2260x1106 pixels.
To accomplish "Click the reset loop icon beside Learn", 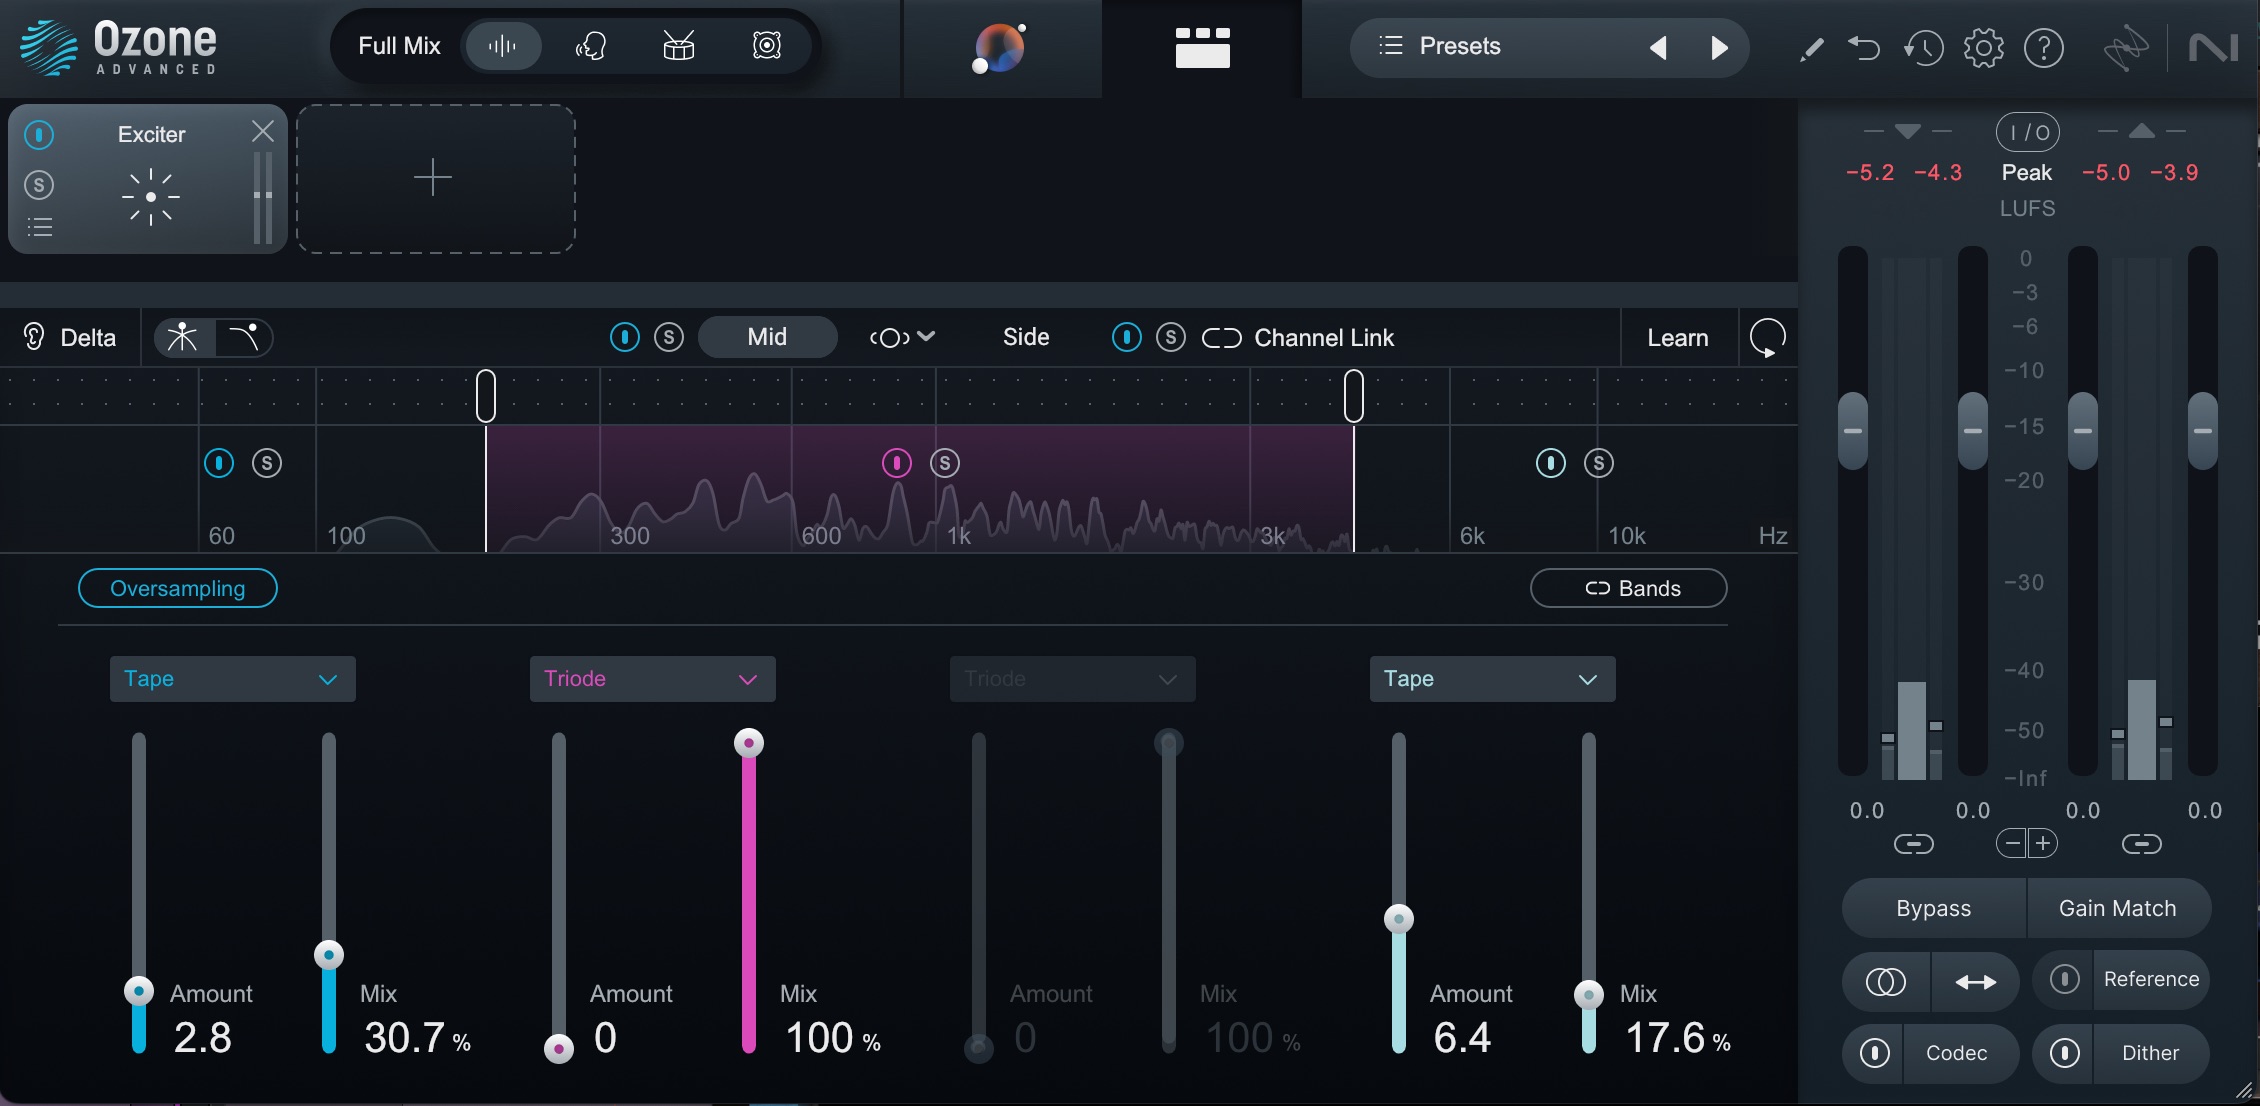I will pyautogui.click(x=1768, y=338).
